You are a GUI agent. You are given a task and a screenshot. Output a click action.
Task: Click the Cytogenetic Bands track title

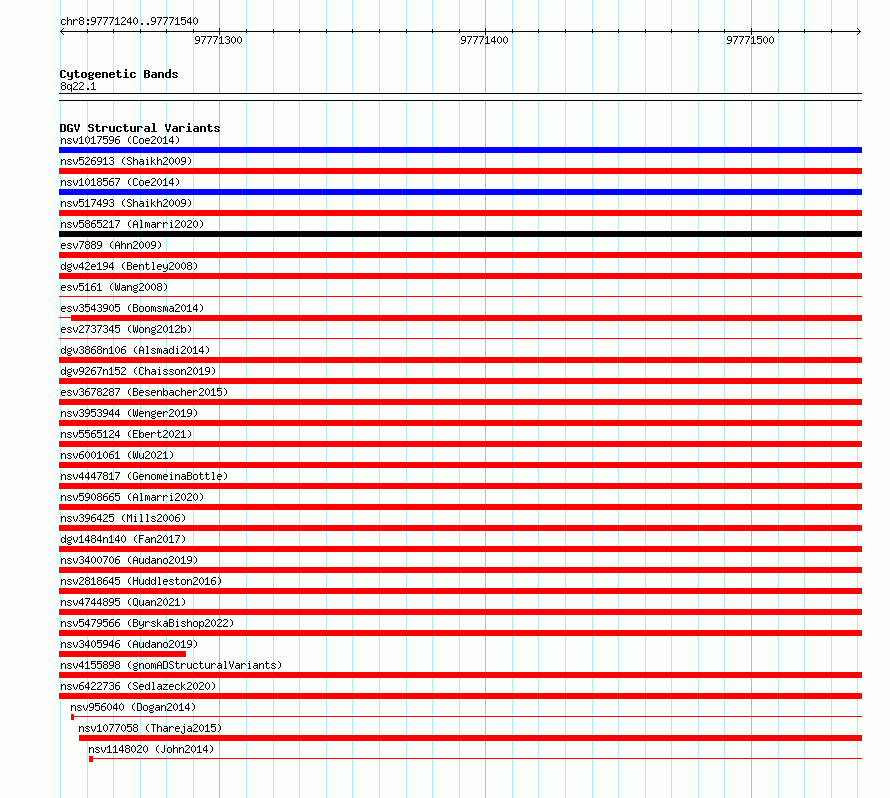[119, 74]
